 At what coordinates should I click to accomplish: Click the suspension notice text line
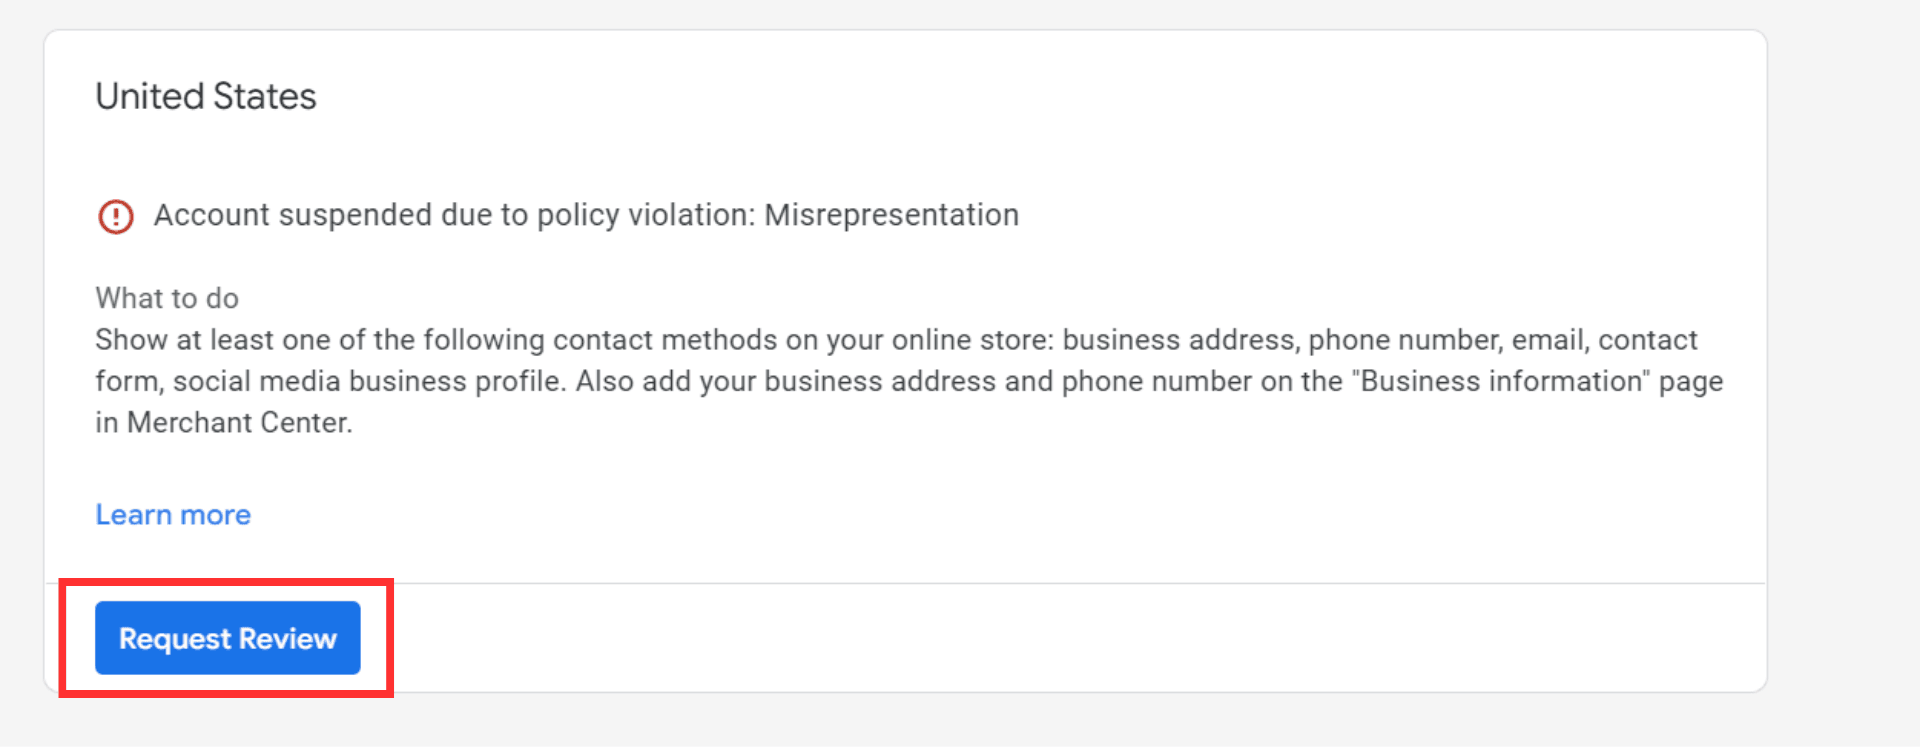[587, 215]
